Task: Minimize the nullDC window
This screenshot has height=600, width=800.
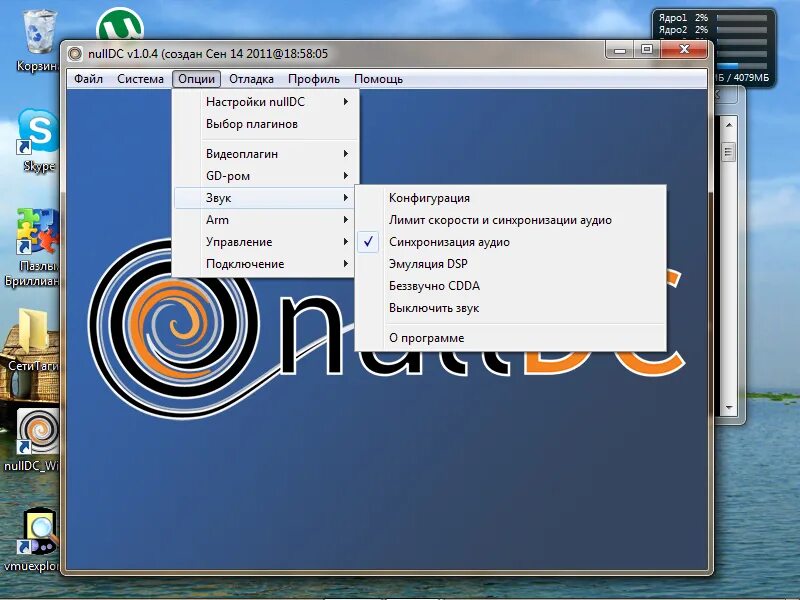Action: pyautogui.click(x=619, y=50)
